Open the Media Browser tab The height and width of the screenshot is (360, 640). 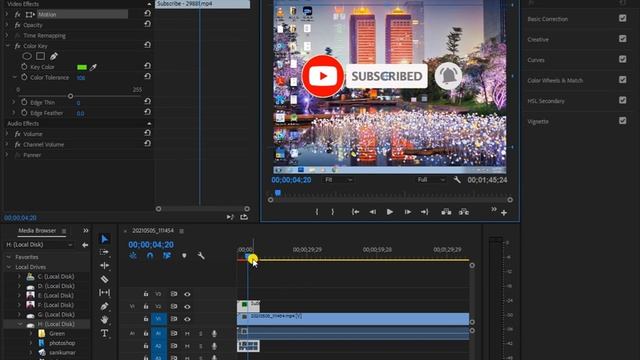point(37,231)
